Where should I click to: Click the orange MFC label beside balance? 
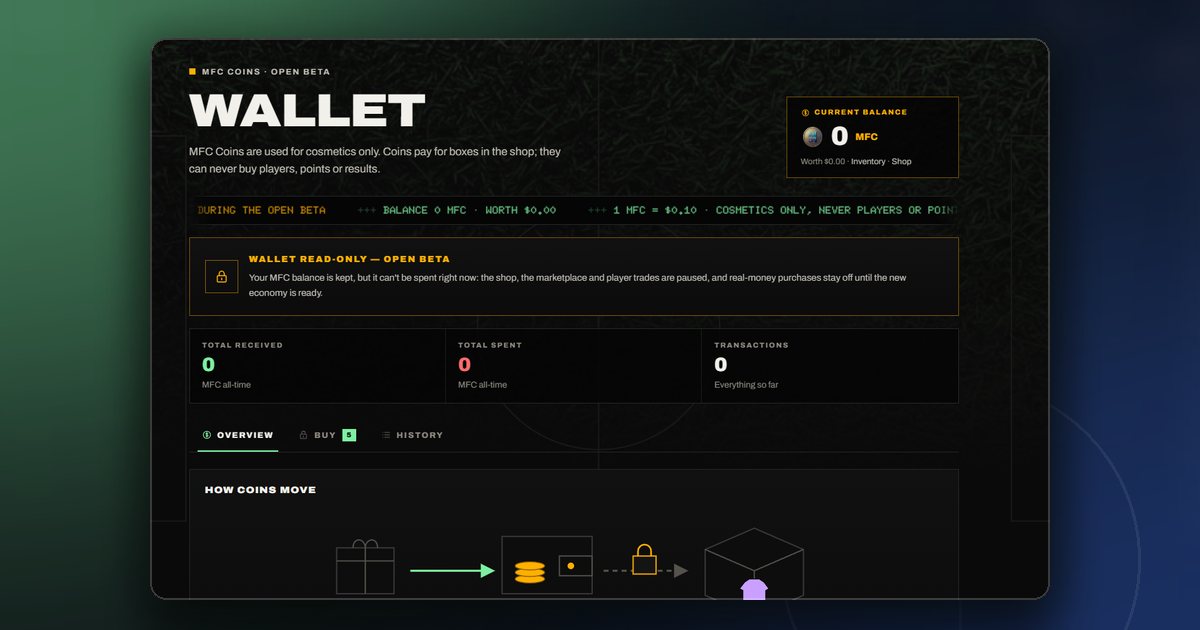(x=866, y=137)
